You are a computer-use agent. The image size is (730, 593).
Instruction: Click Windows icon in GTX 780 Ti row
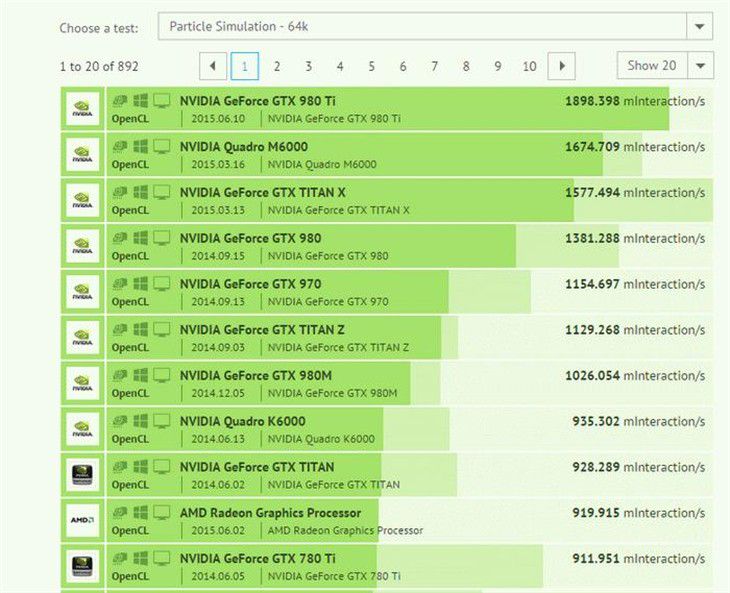coord(140,558)
